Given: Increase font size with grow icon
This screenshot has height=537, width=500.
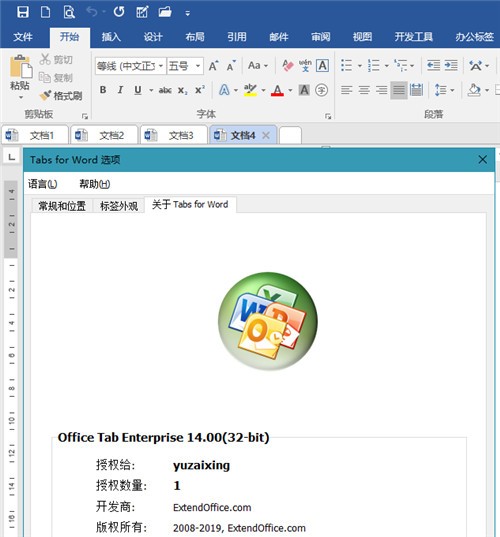Looking at the screenshot, I should tap(213, 65).
